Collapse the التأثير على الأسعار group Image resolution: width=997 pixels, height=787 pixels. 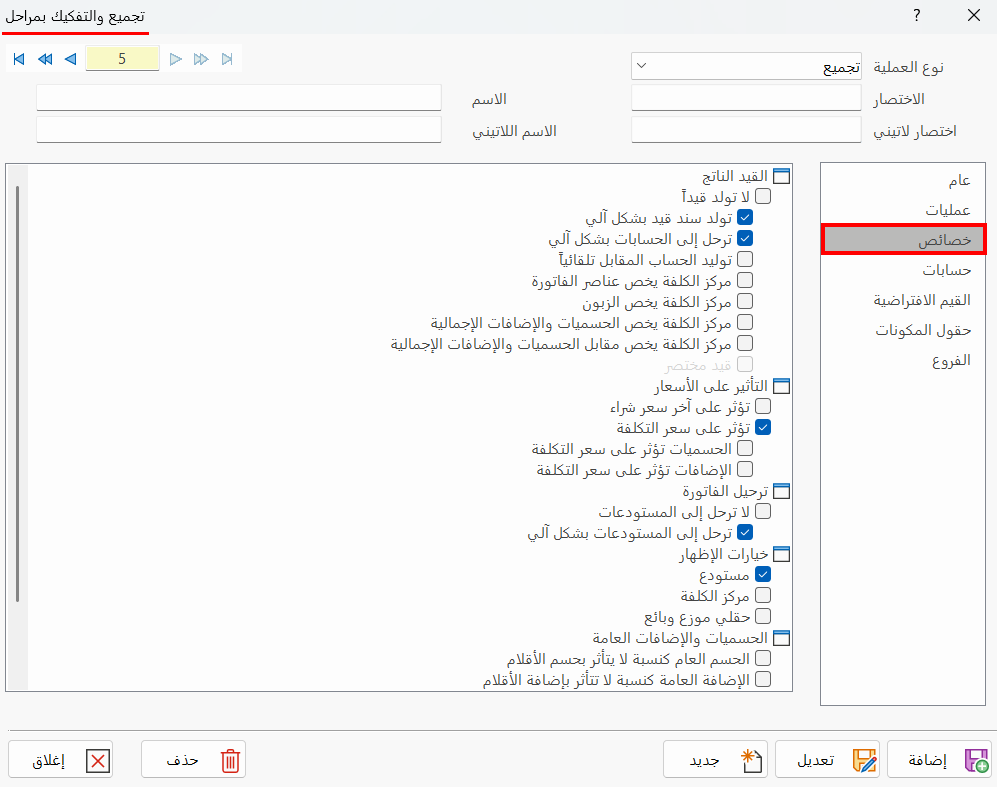click(781, 386)
